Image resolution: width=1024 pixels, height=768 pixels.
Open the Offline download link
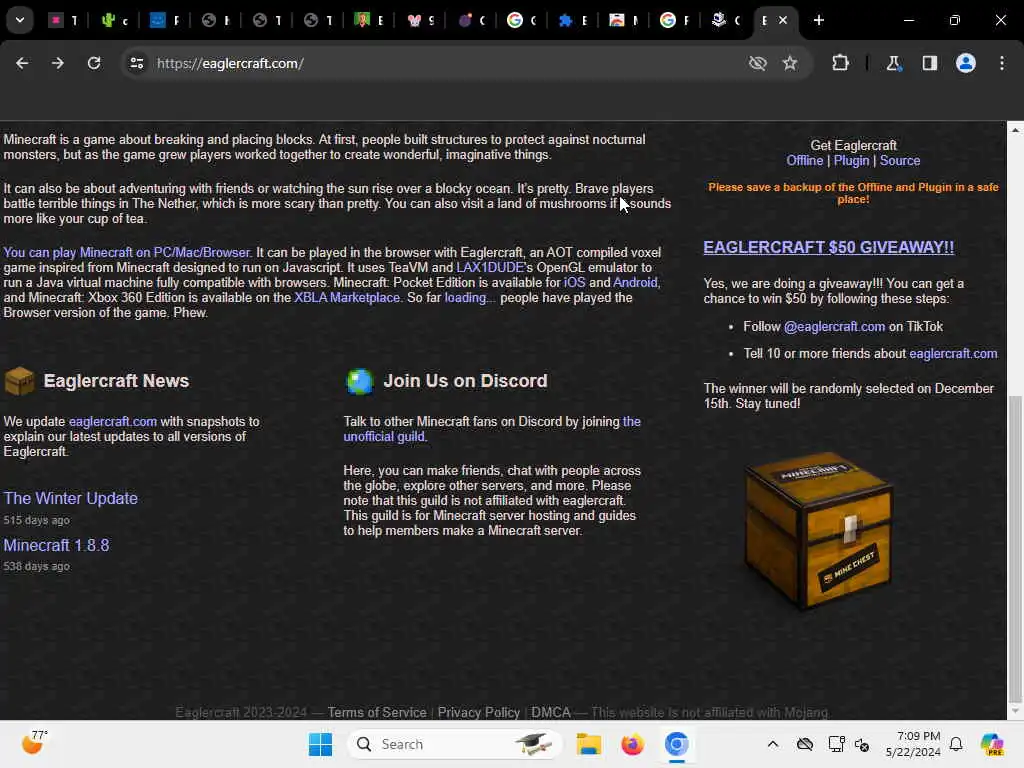click(x=805, y=161)
